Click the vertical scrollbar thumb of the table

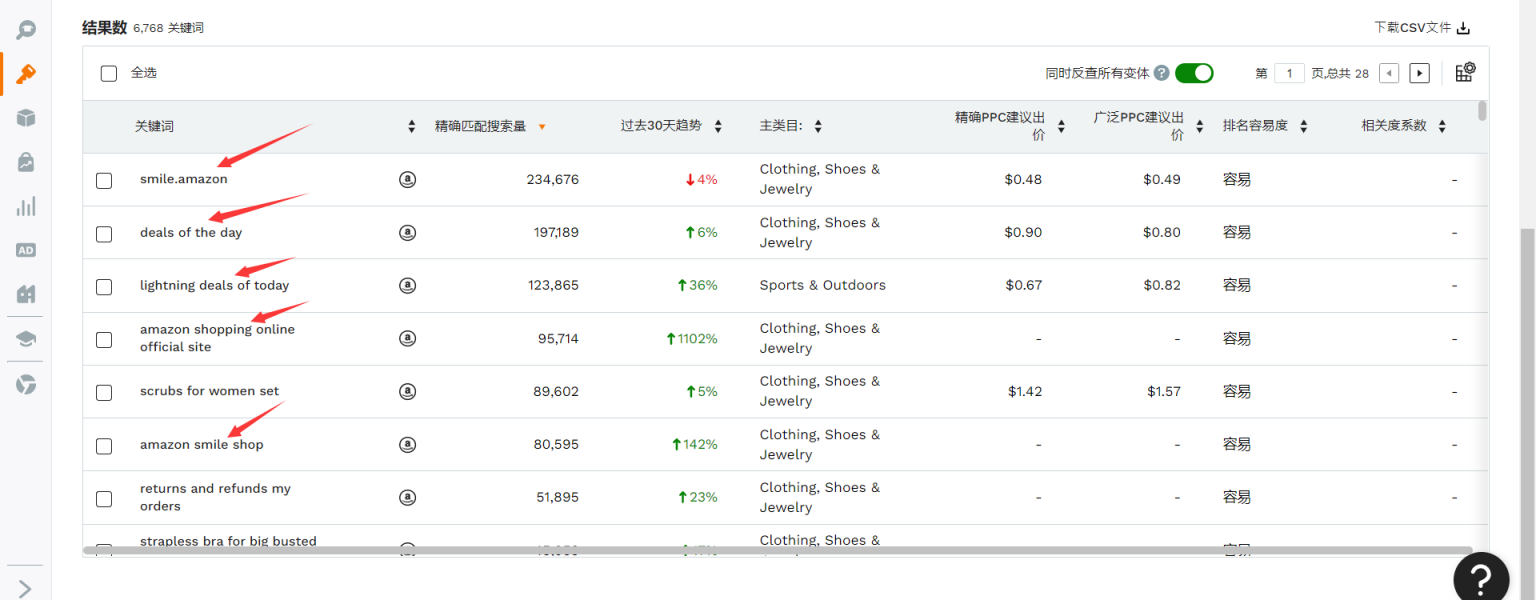pos(1482,110)
